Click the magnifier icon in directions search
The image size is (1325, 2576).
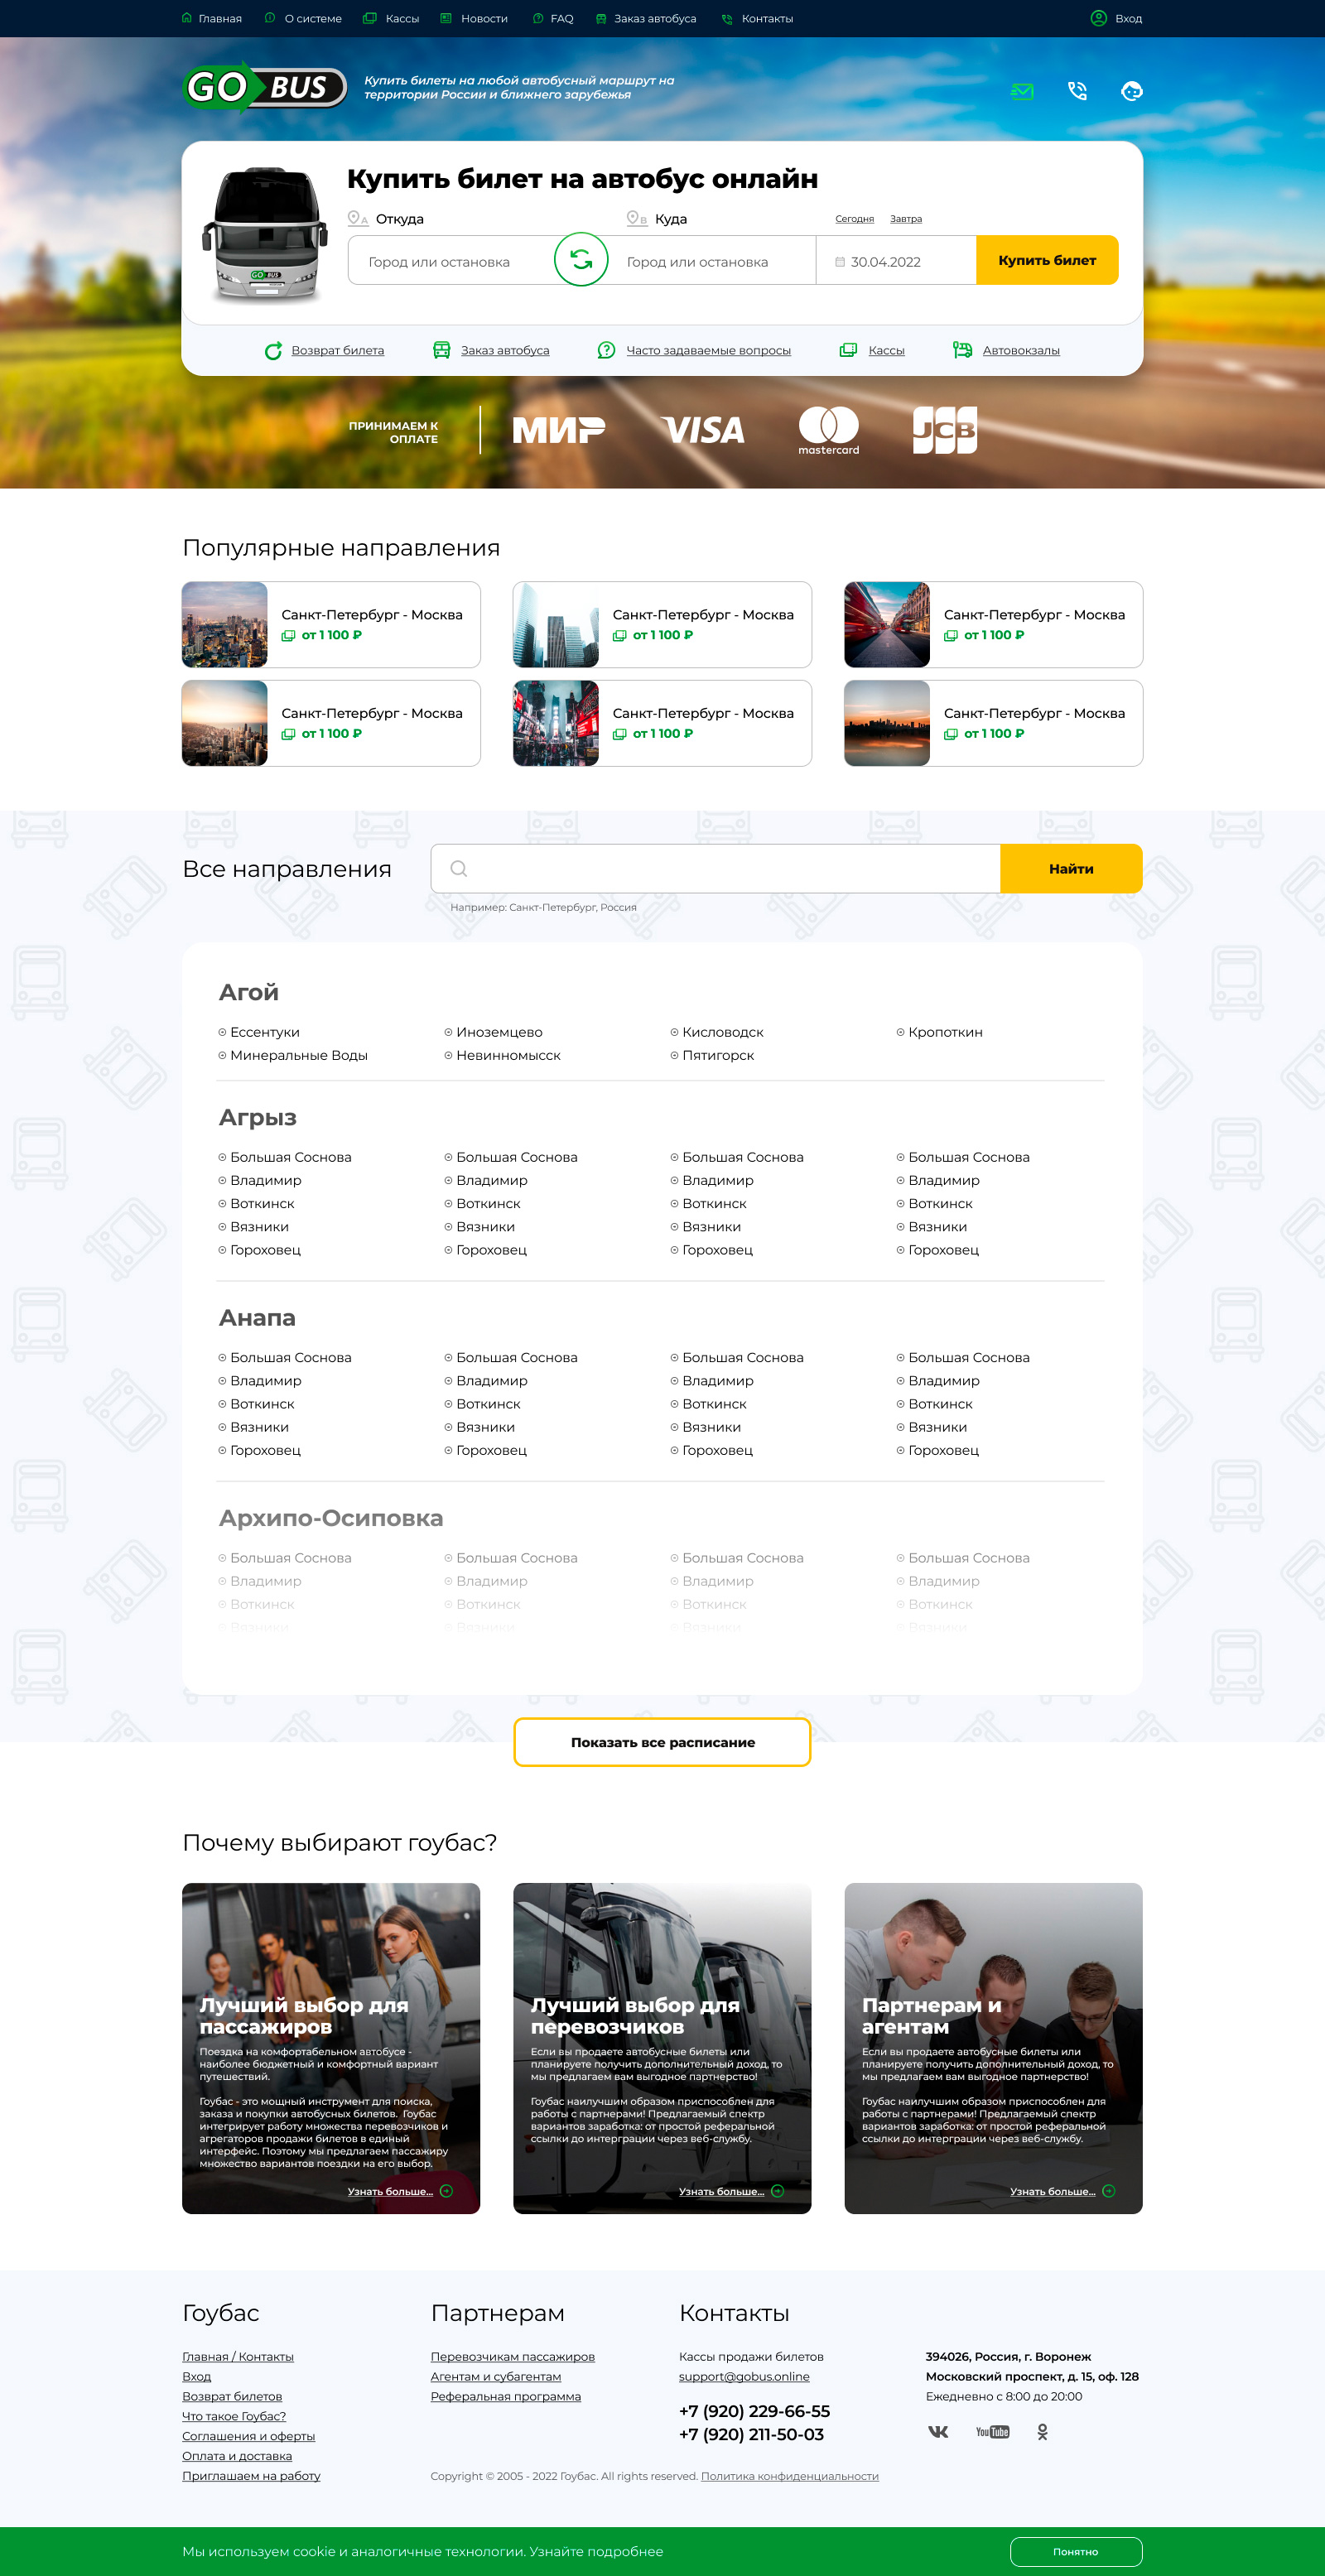459,868
